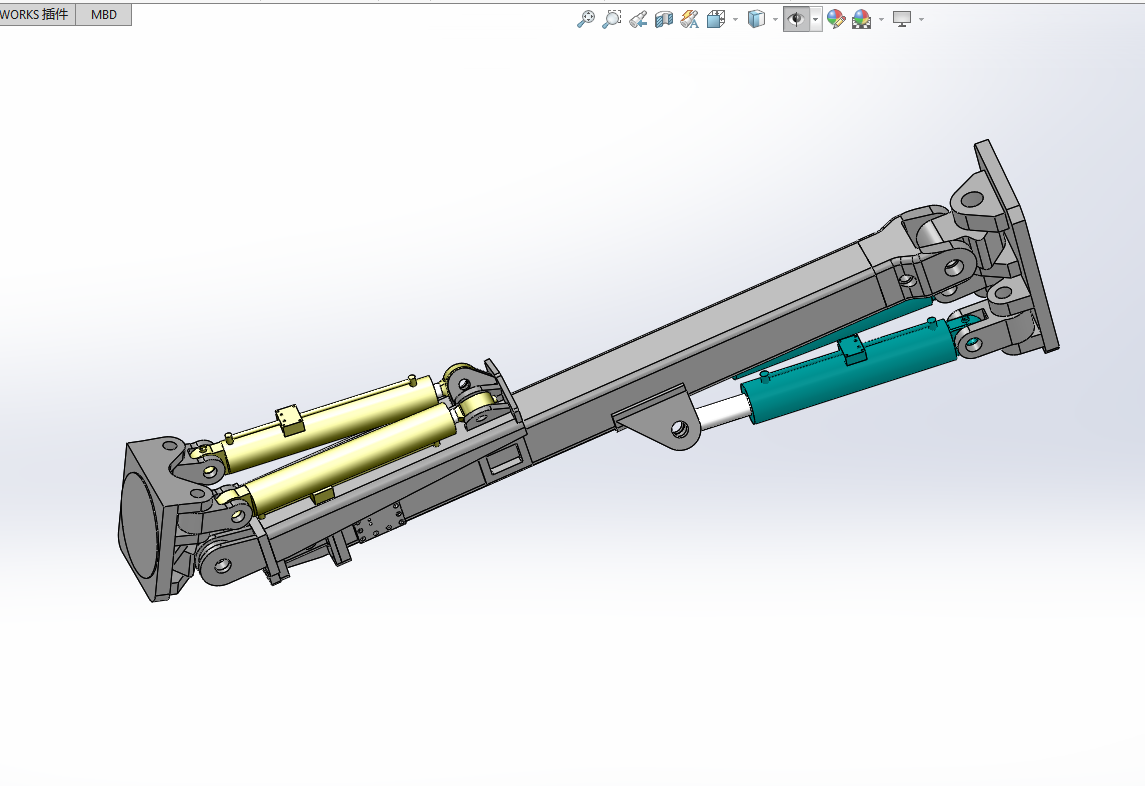
Task: Select the teal hydraulic cylinder body
Action: point(851,373)
